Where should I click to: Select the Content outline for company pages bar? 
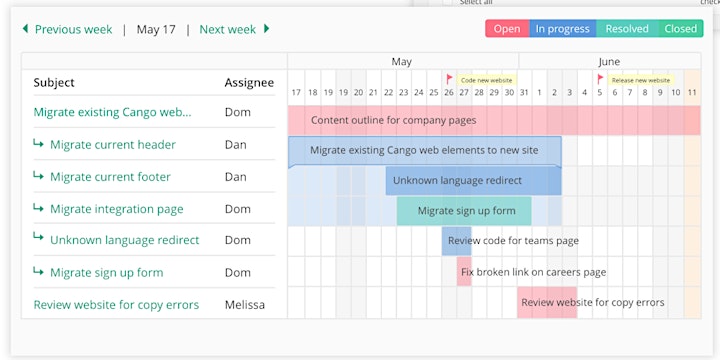point(494,120)
